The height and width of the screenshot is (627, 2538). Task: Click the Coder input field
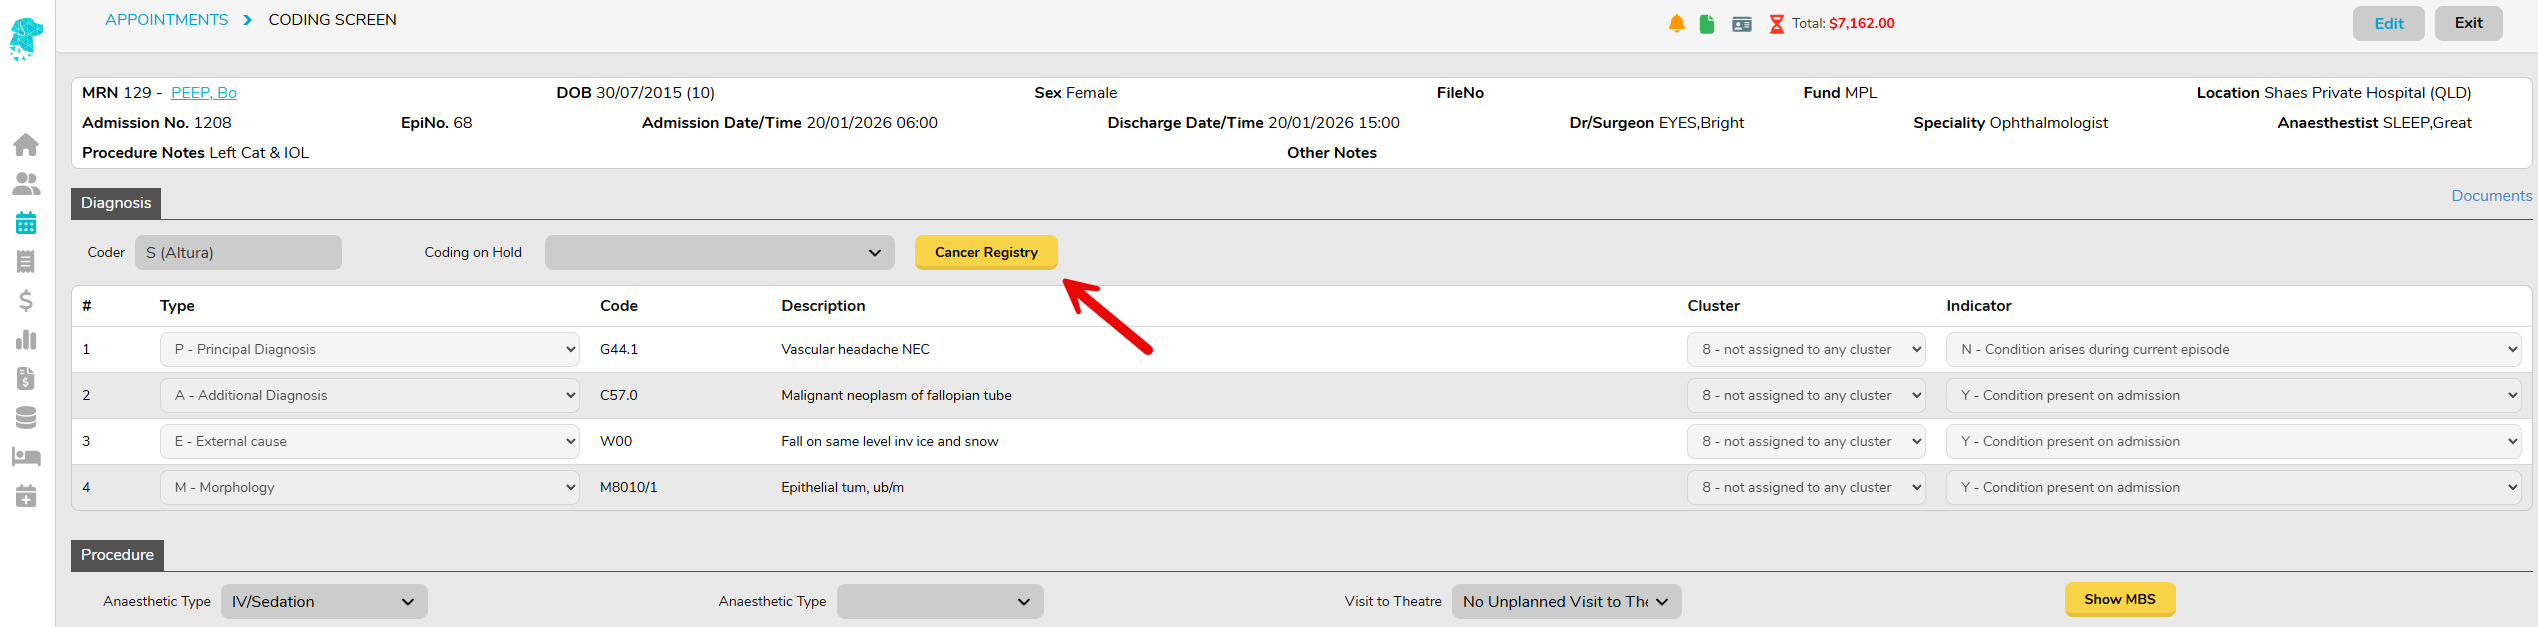(238, 253)
